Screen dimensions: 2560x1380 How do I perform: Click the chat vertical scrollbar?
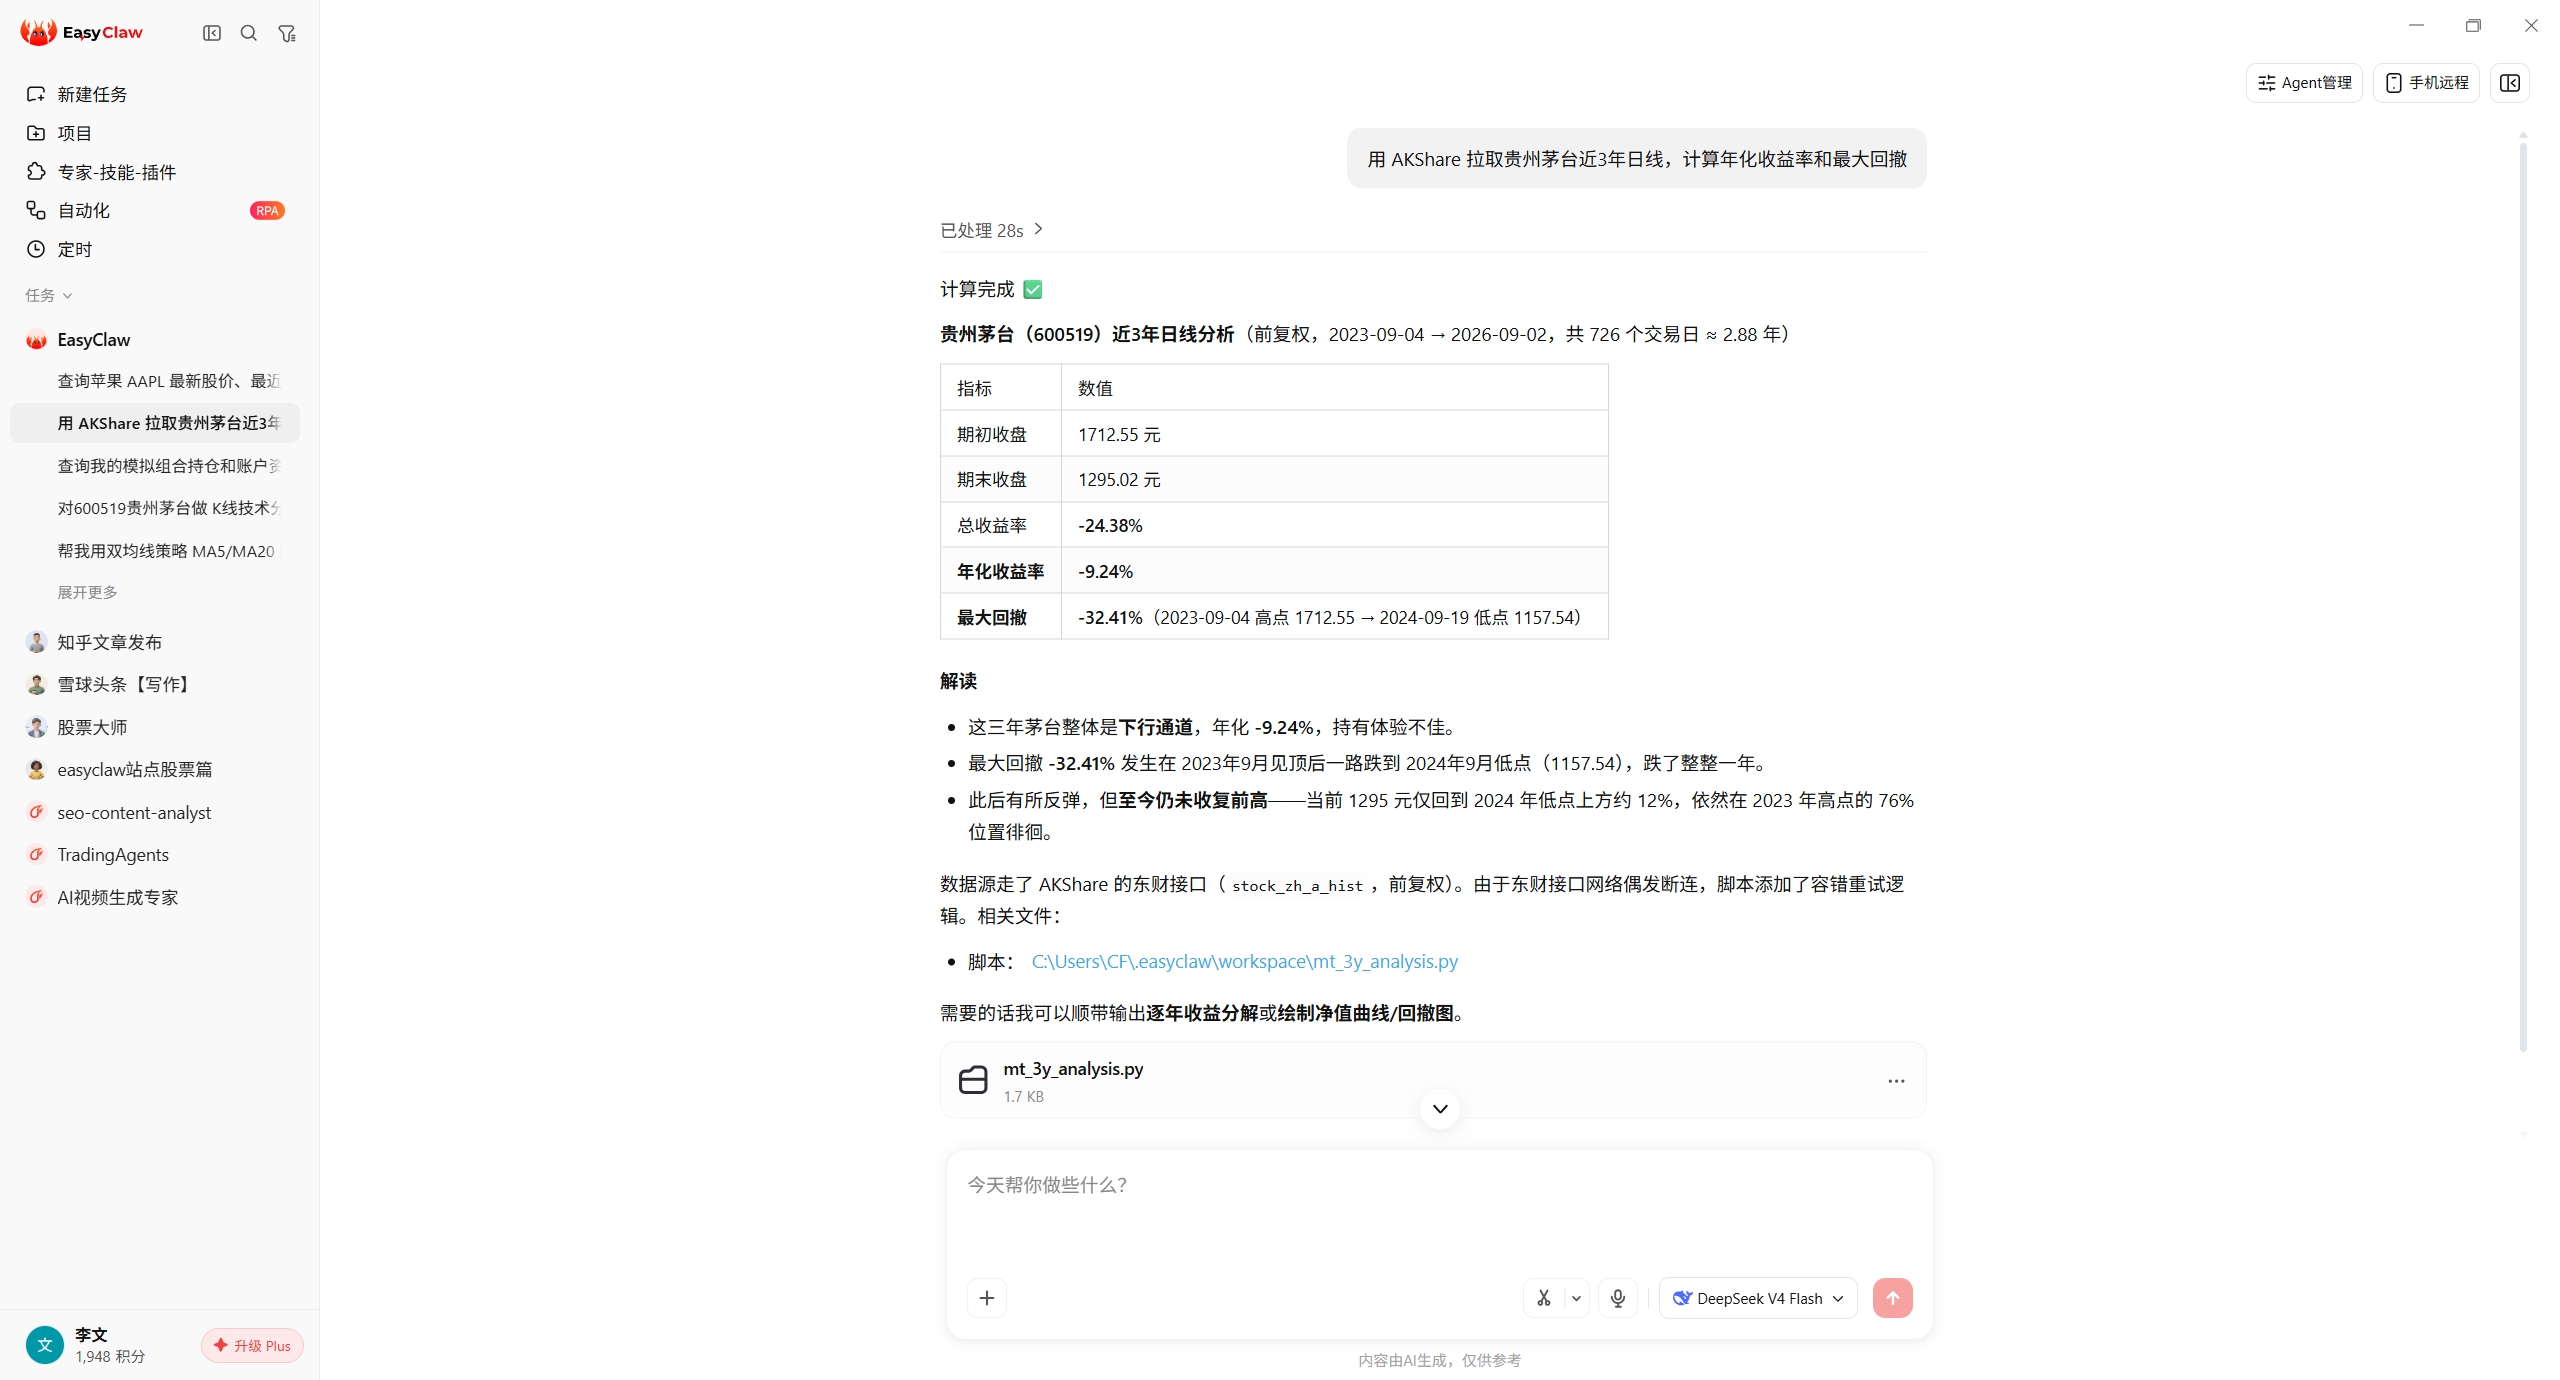coord(2523,595)
